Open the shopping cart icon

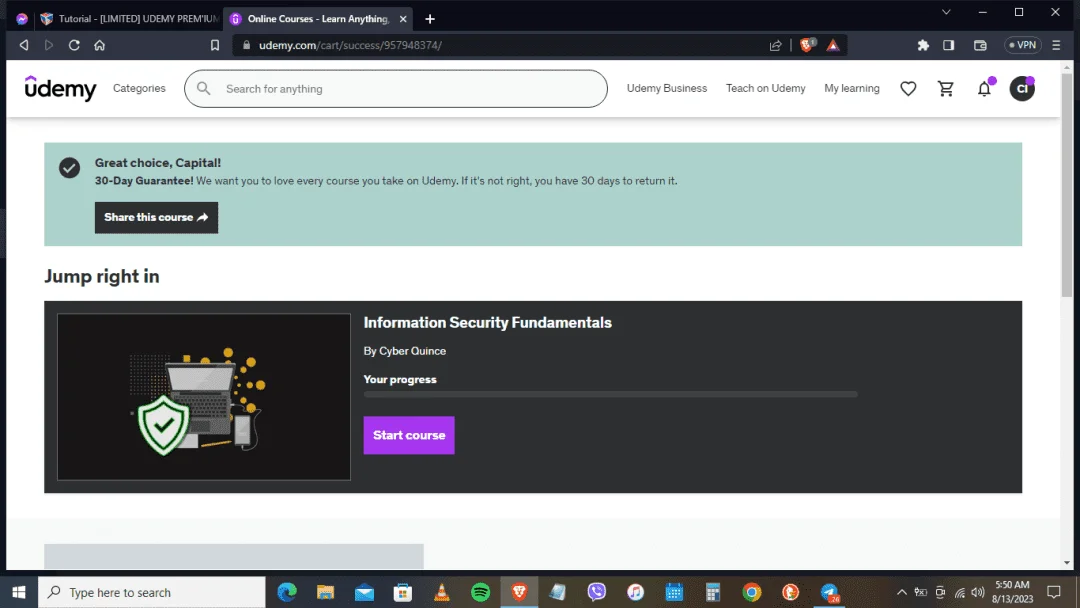946,88
